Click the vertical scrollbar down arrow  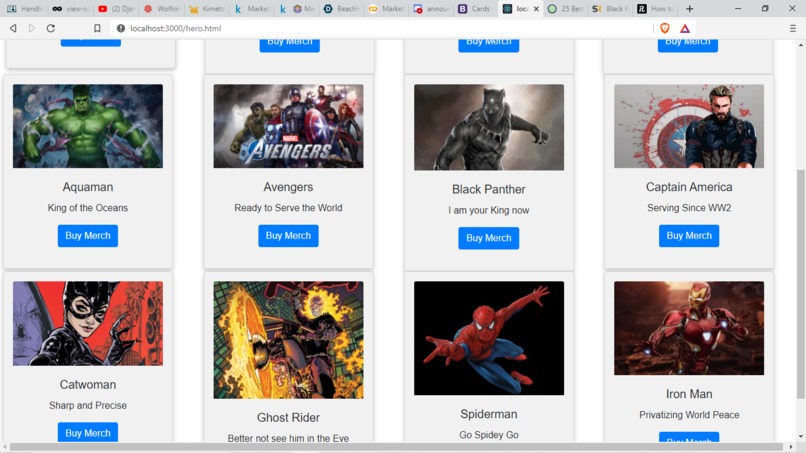point(800,437)
